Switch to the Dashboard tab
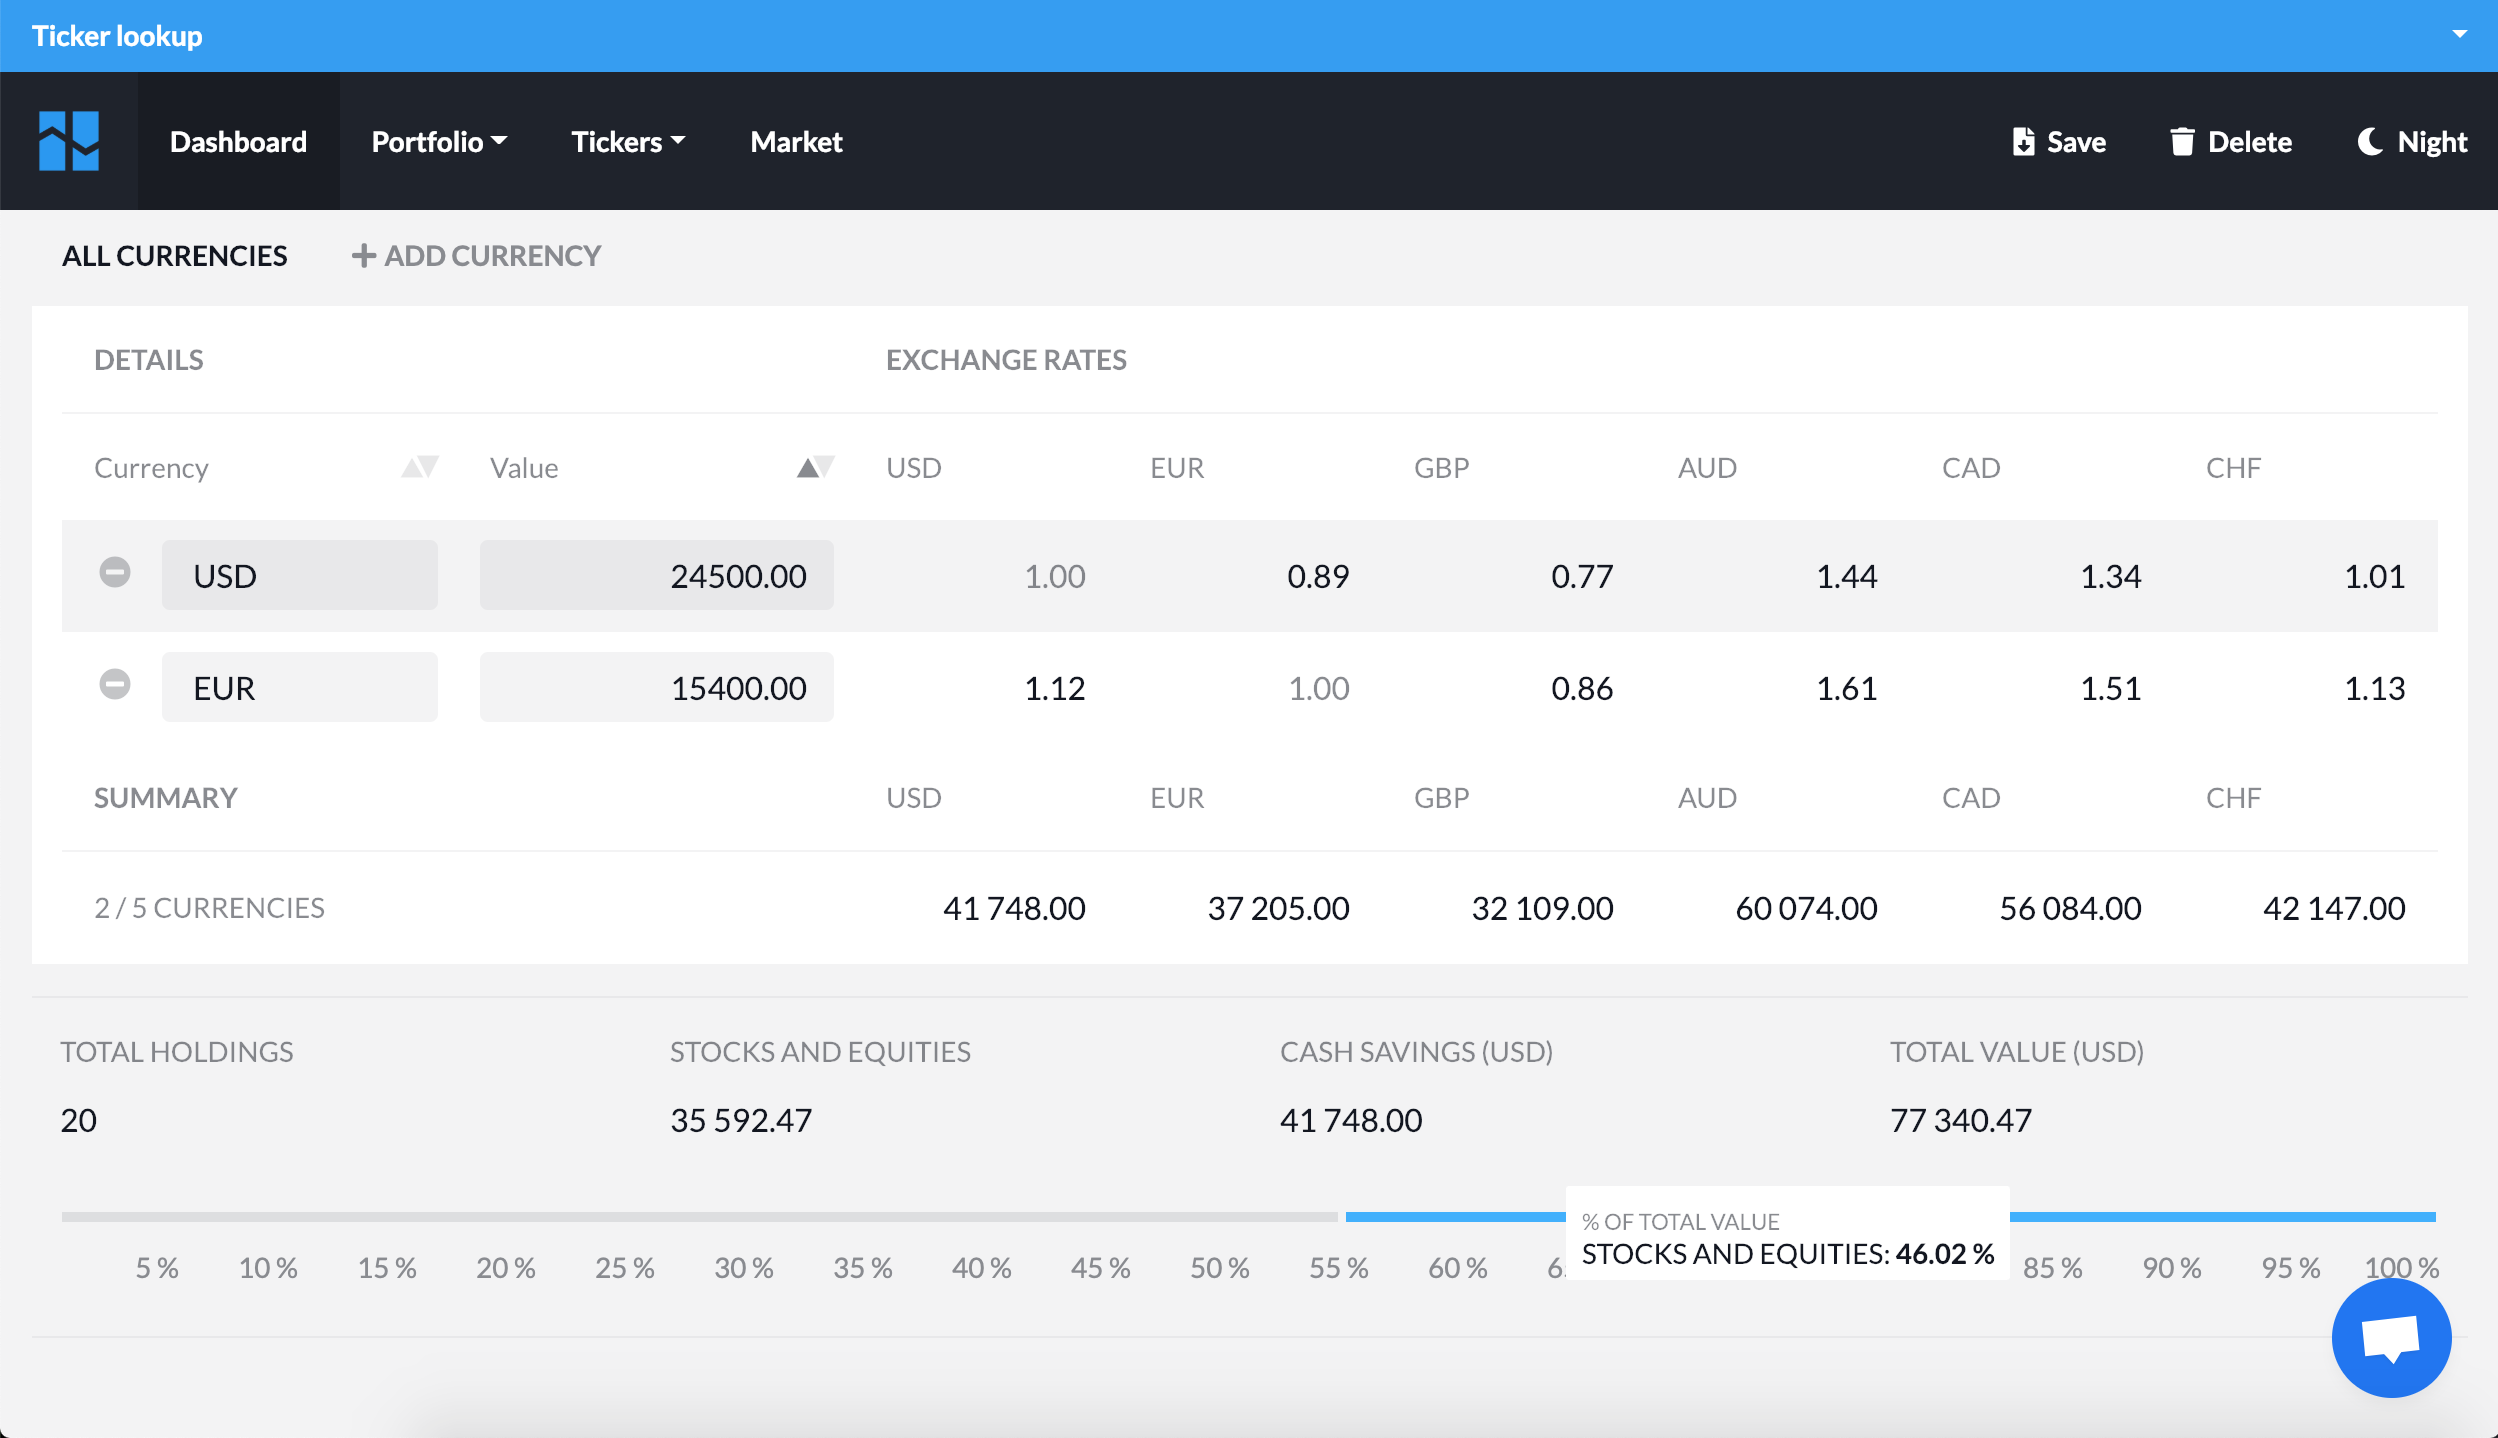Viewport: 2498px width, 1438px height. click(239, 141)
